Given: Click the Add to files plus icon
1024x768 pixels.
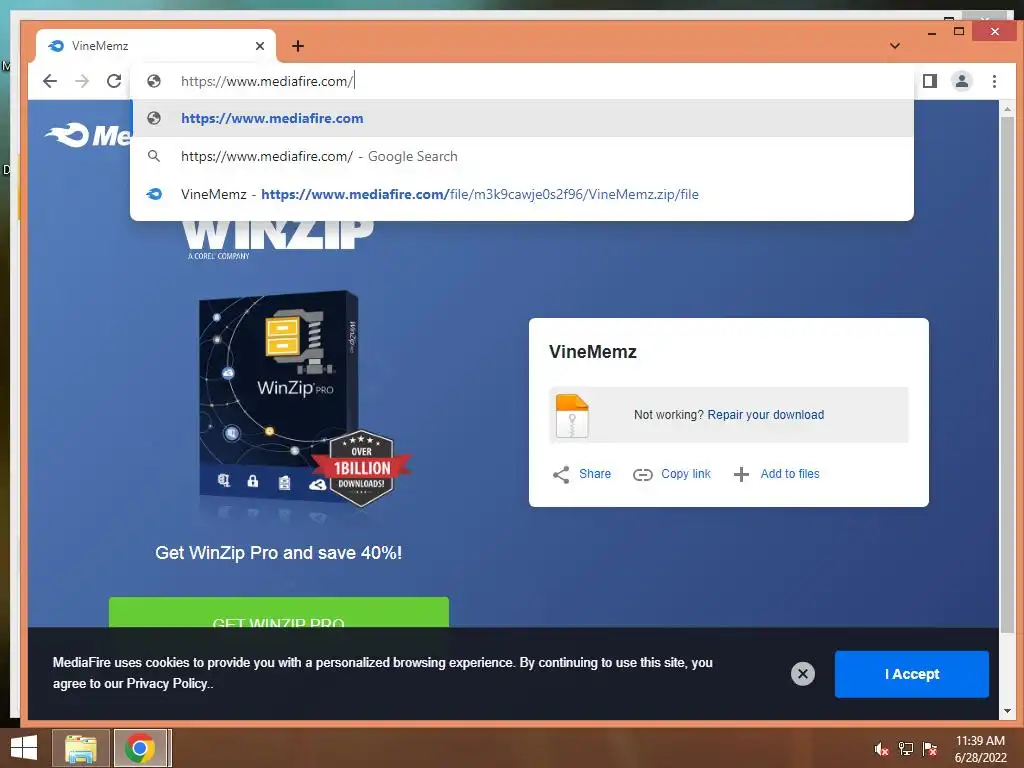Looking at the screenshot, I should point(741,475).
